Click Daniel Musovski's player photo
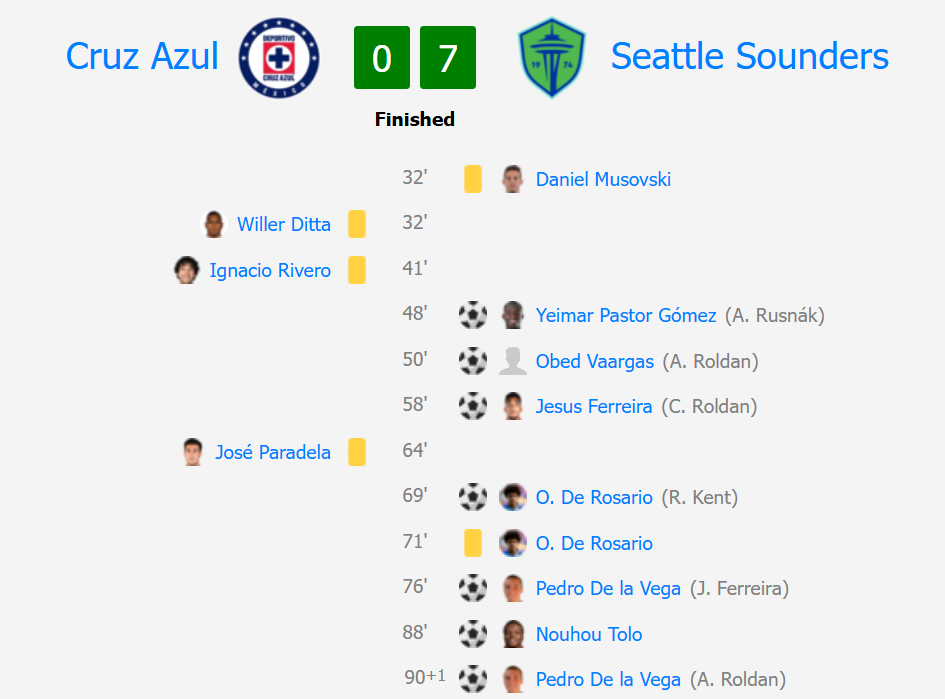Image resolution: width=945 pixels, height=699 pixels. pos(512,179)
